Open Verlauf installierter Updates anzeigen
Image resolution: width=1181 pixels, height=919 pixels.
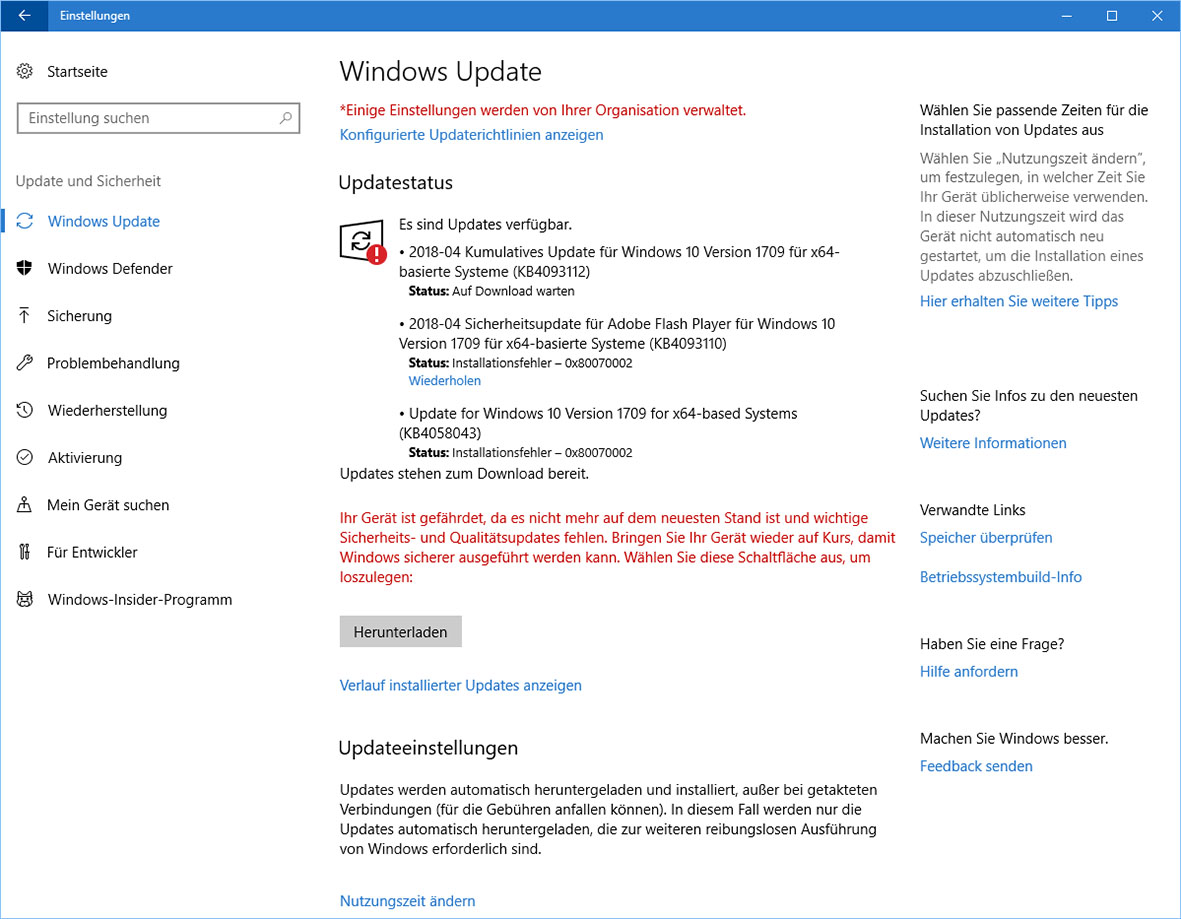click(x=460, y=685)
